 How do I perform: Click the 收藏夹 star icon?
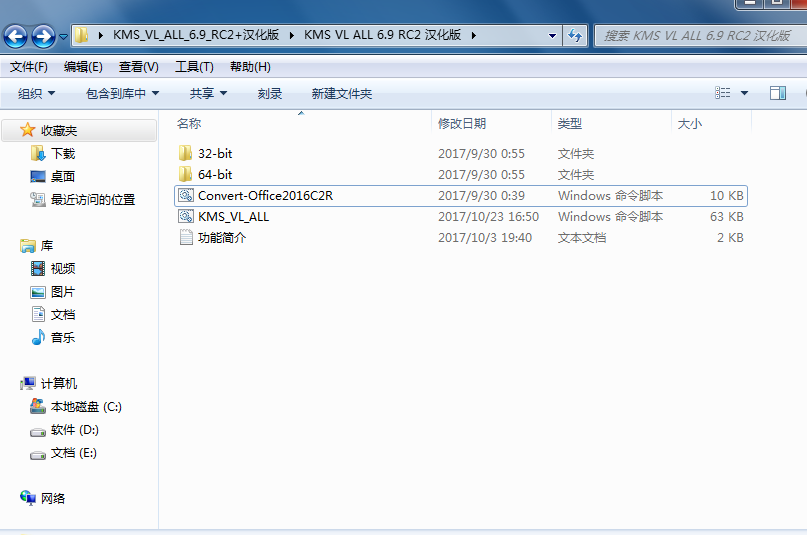[x=27, y=130]
